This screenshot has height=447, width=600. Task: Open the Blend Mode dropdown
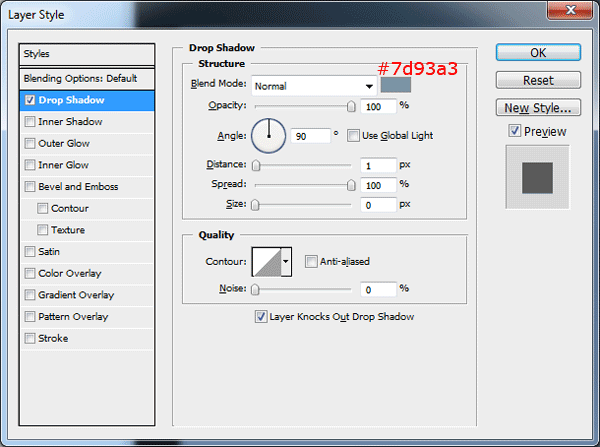pos(312,86)
